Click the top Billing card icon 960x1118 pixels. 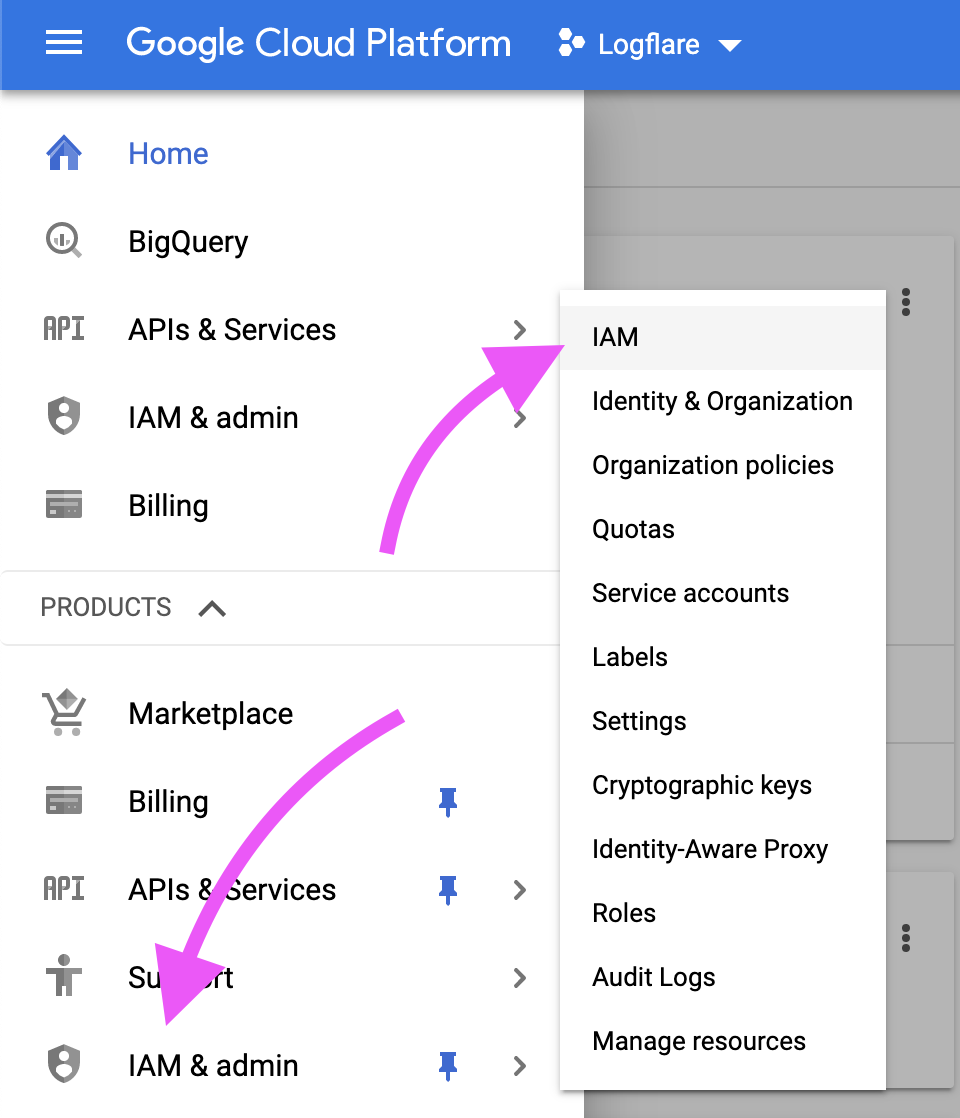(64, 505)
